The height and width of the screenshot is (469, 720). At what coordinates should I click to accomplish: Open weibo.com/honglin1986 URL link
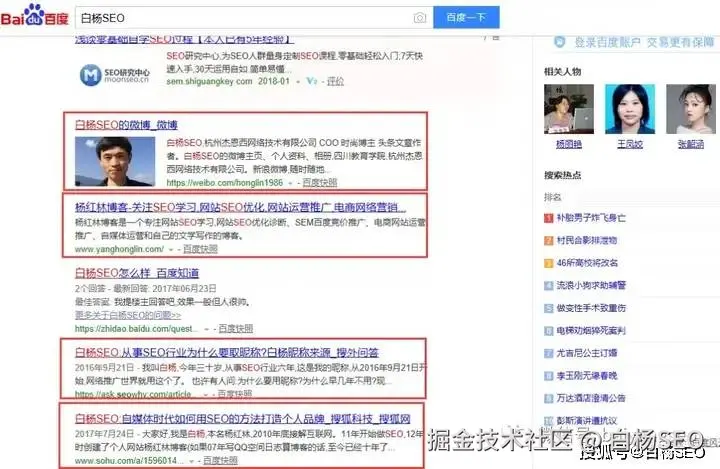(x=225, y=182)
